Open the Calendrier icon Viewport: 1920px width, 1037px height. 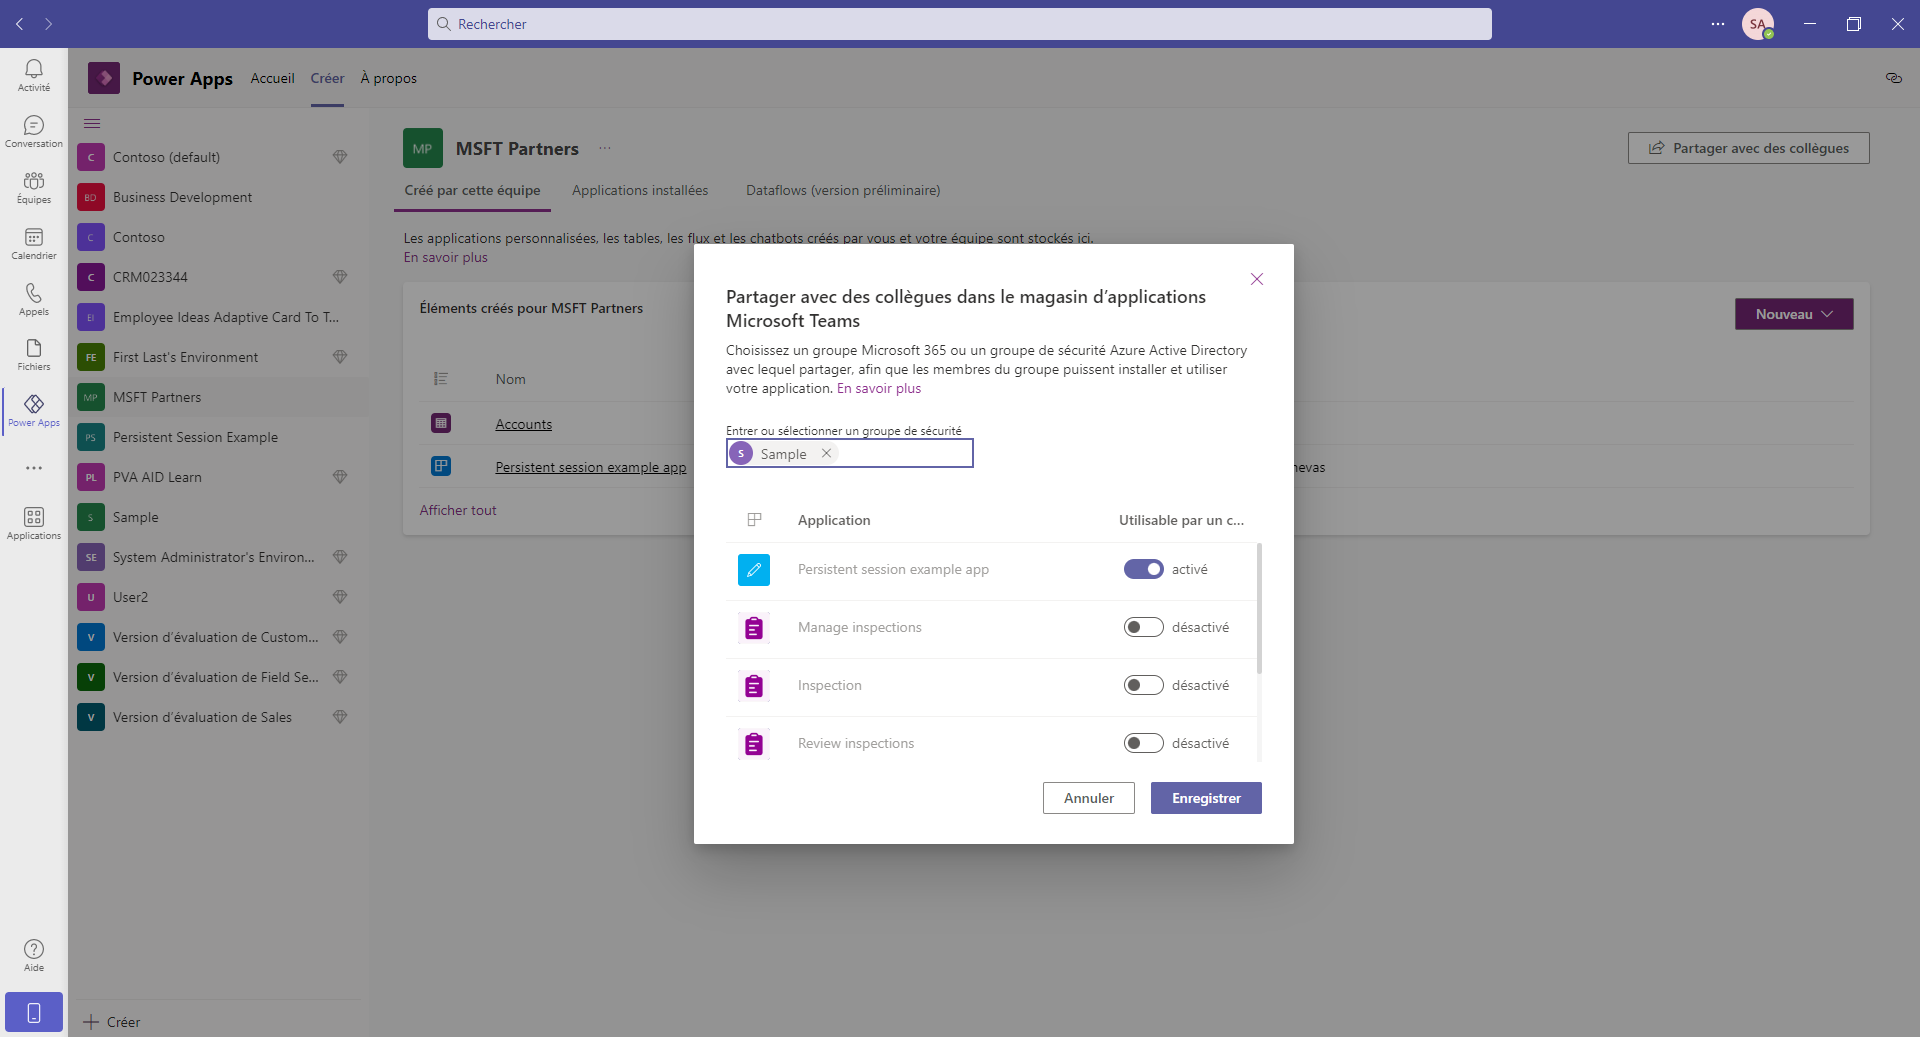[34, 243]
